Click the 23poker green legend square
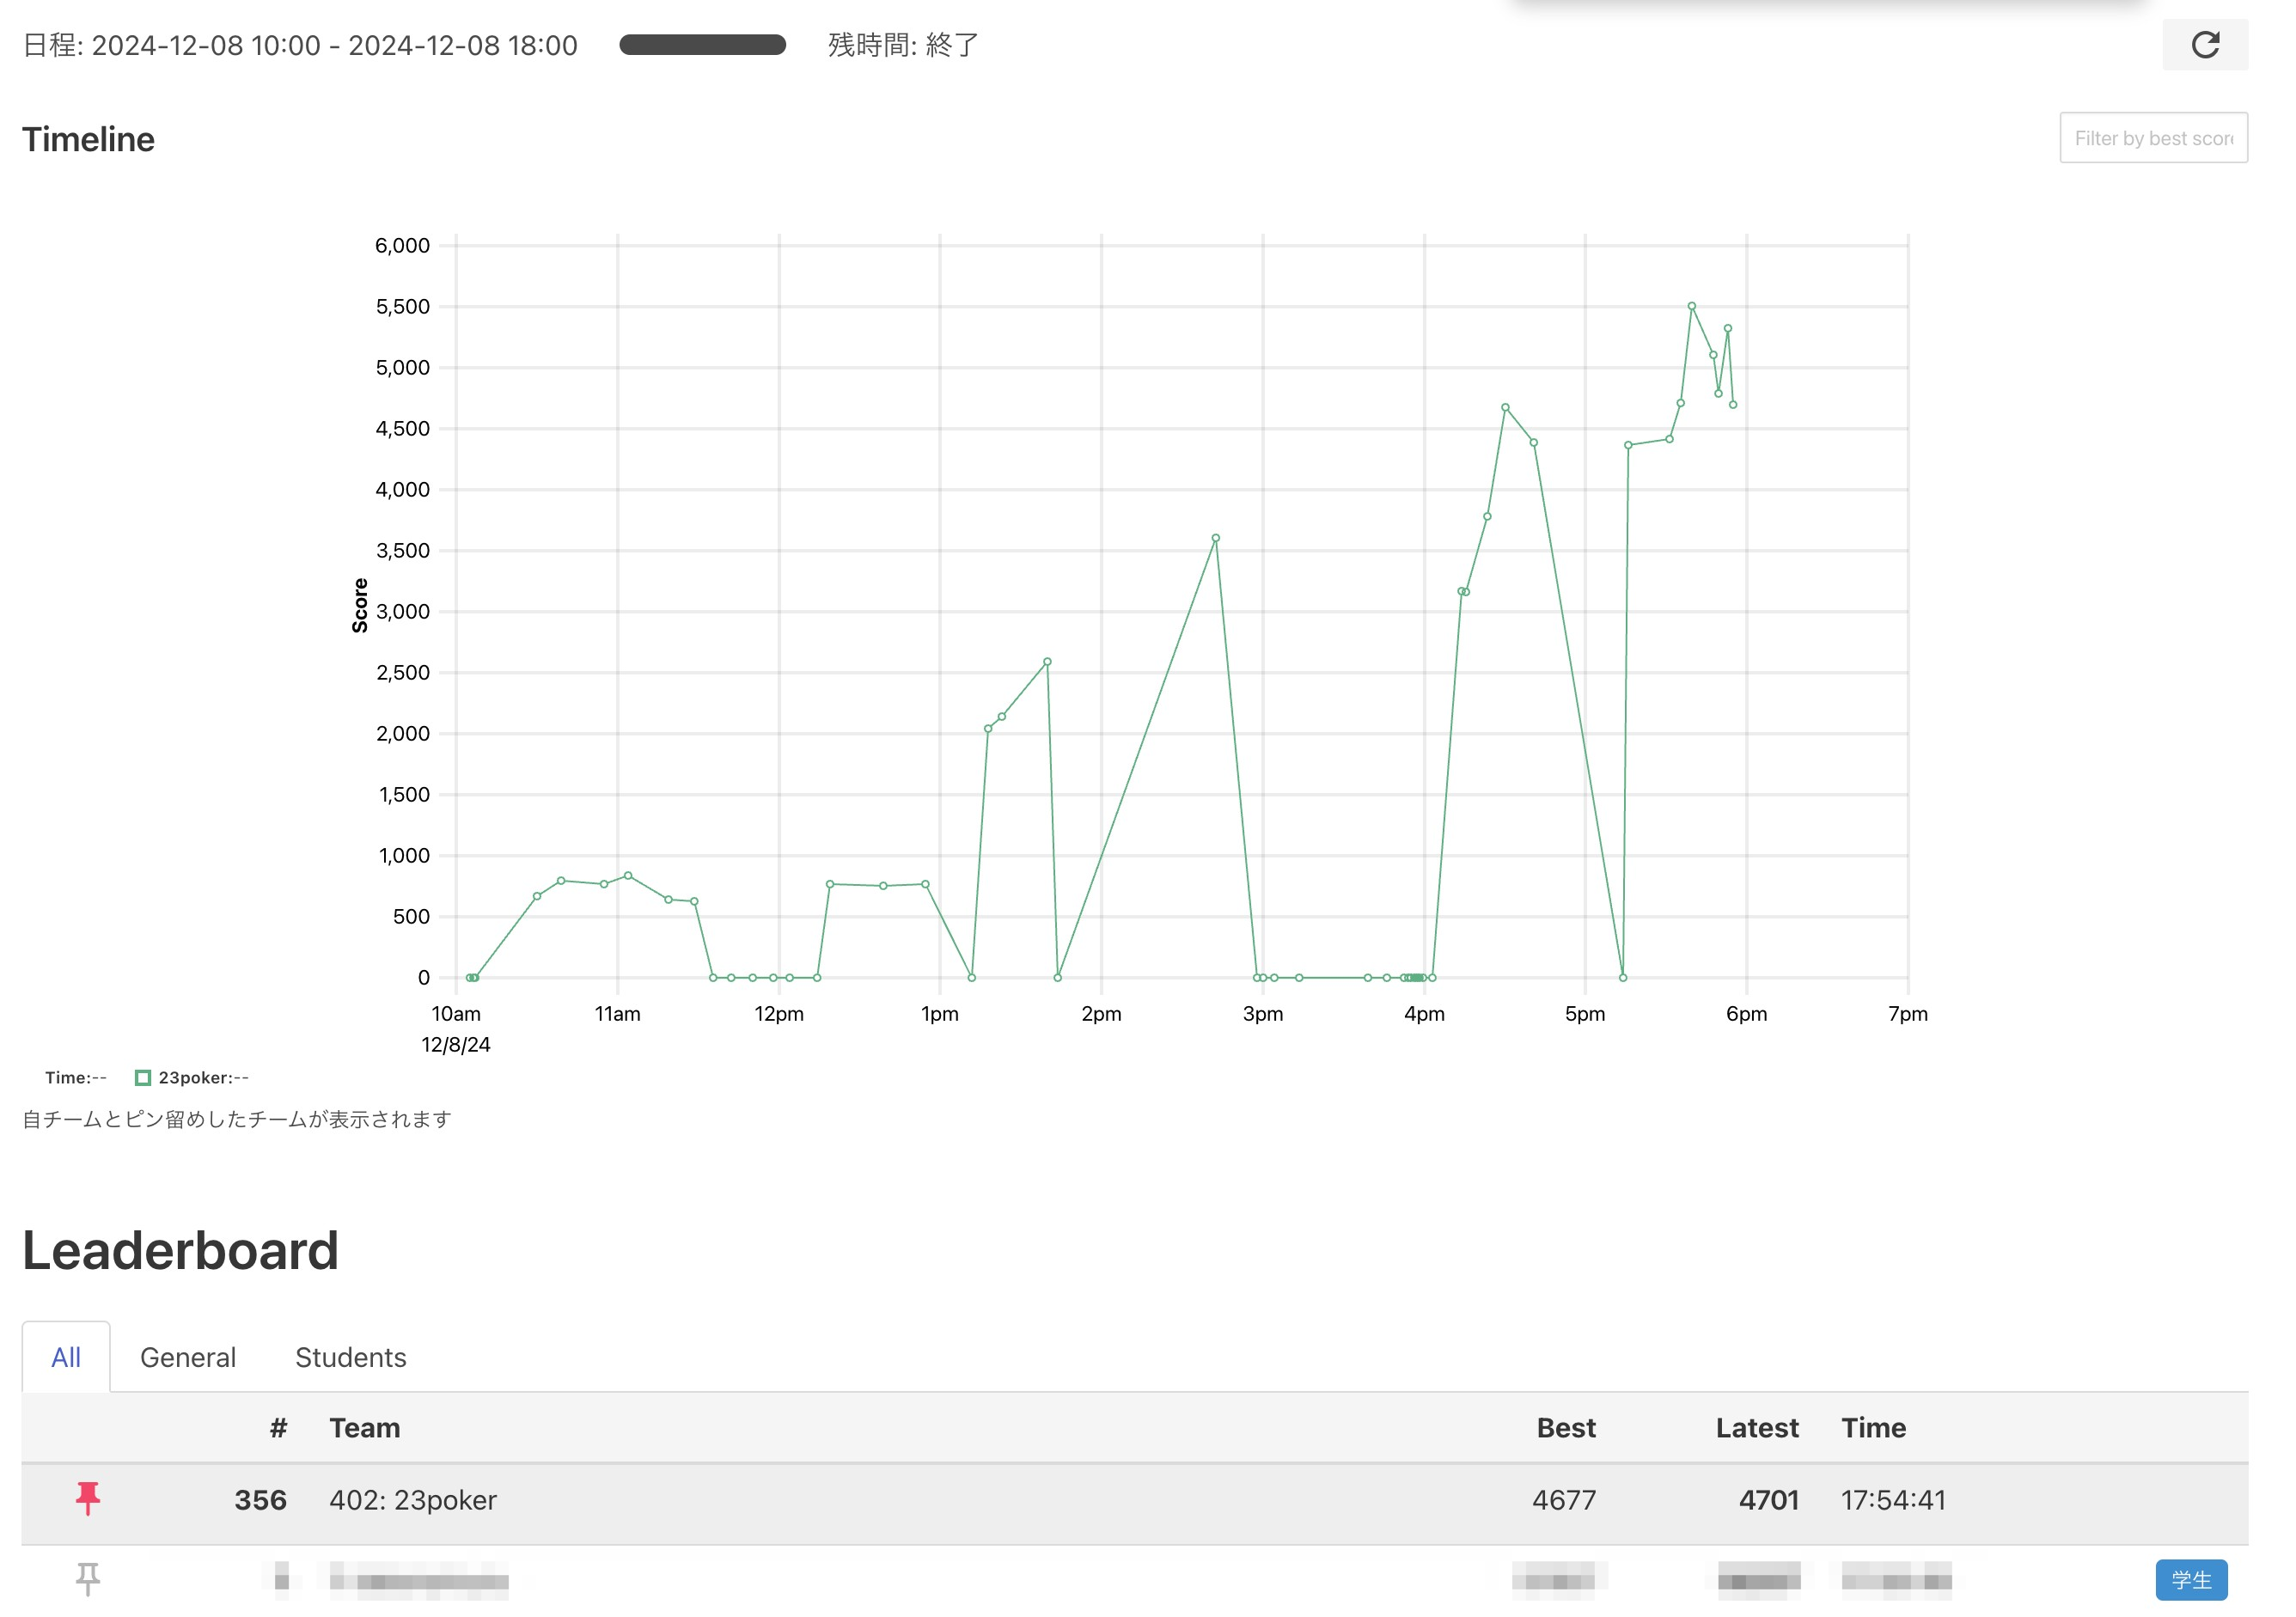 click(x=143, y=1077)
